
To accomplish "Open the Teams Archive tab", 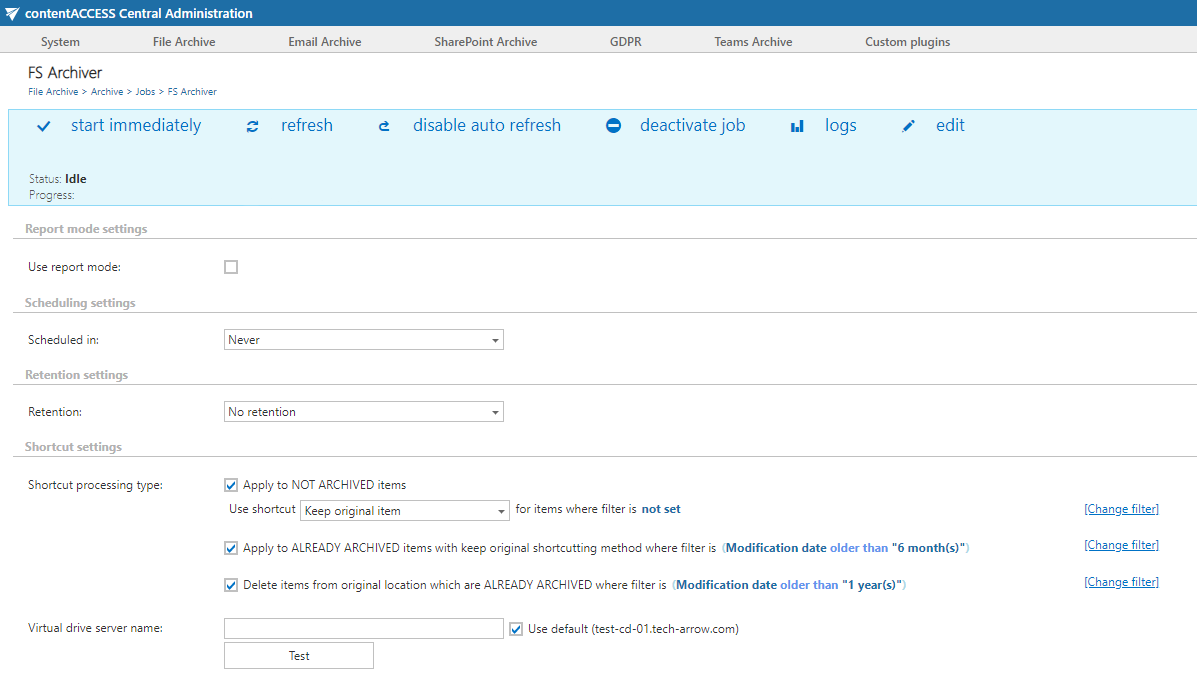I will coord(753,41).
